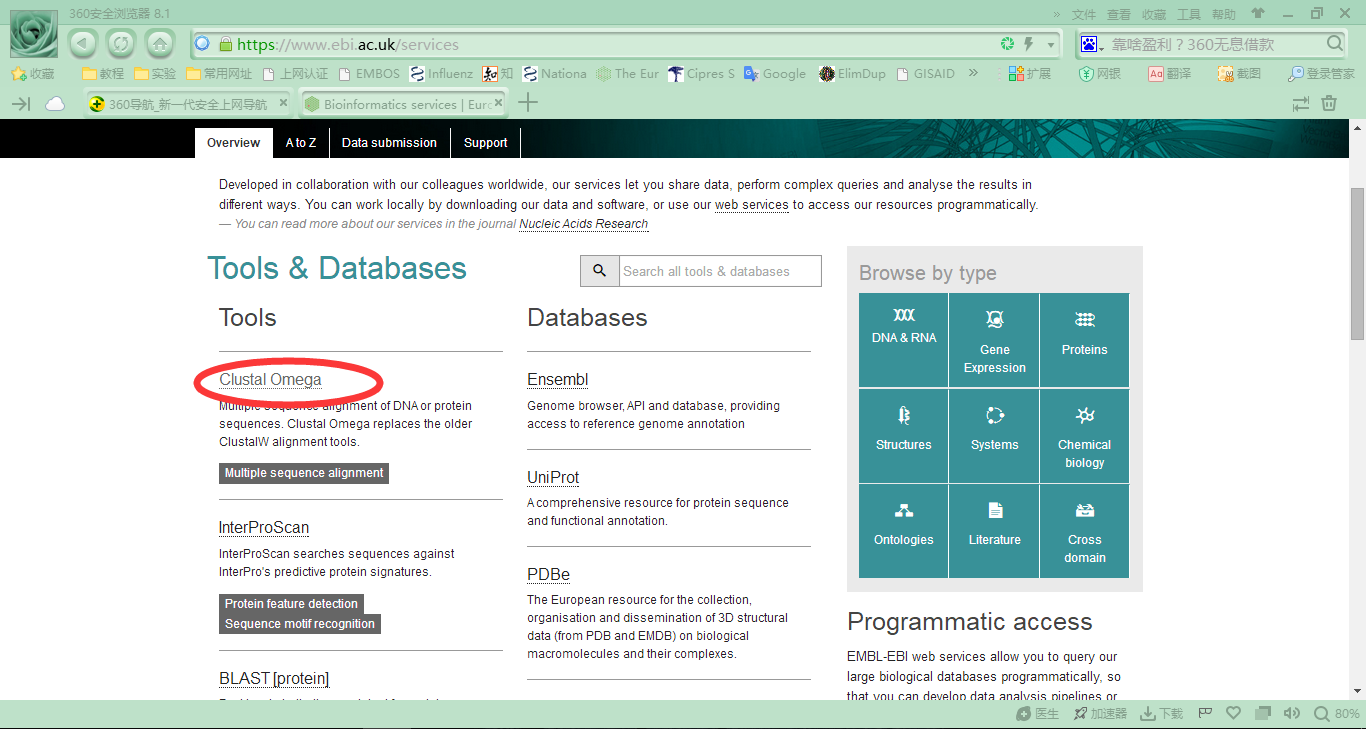Click the magnifier icon in browser search box
Image resolution: width=1366 pixels, height=729 pixels.
[1335, 44]
